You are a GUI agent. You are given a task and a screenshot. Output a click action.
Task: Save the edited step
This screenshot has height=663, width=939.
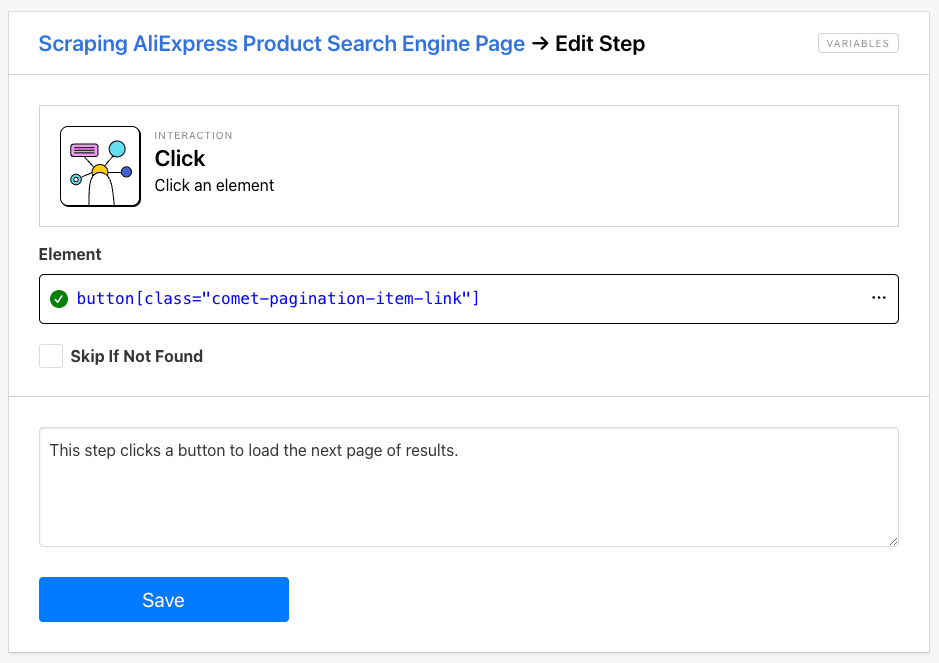coord(163,600)
